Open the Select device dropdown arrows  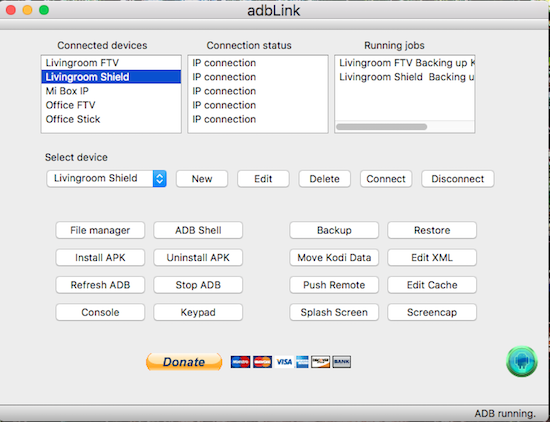[x=160, y=179]
